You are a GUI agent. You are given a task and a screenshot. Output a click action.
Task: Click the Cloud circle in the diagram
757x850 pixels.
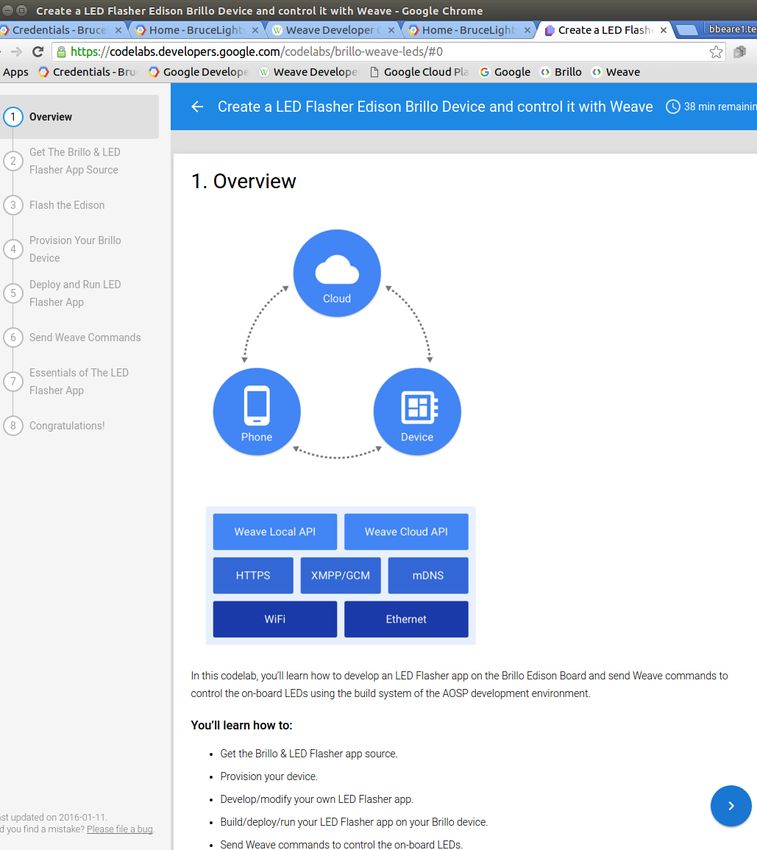(337, 273)
